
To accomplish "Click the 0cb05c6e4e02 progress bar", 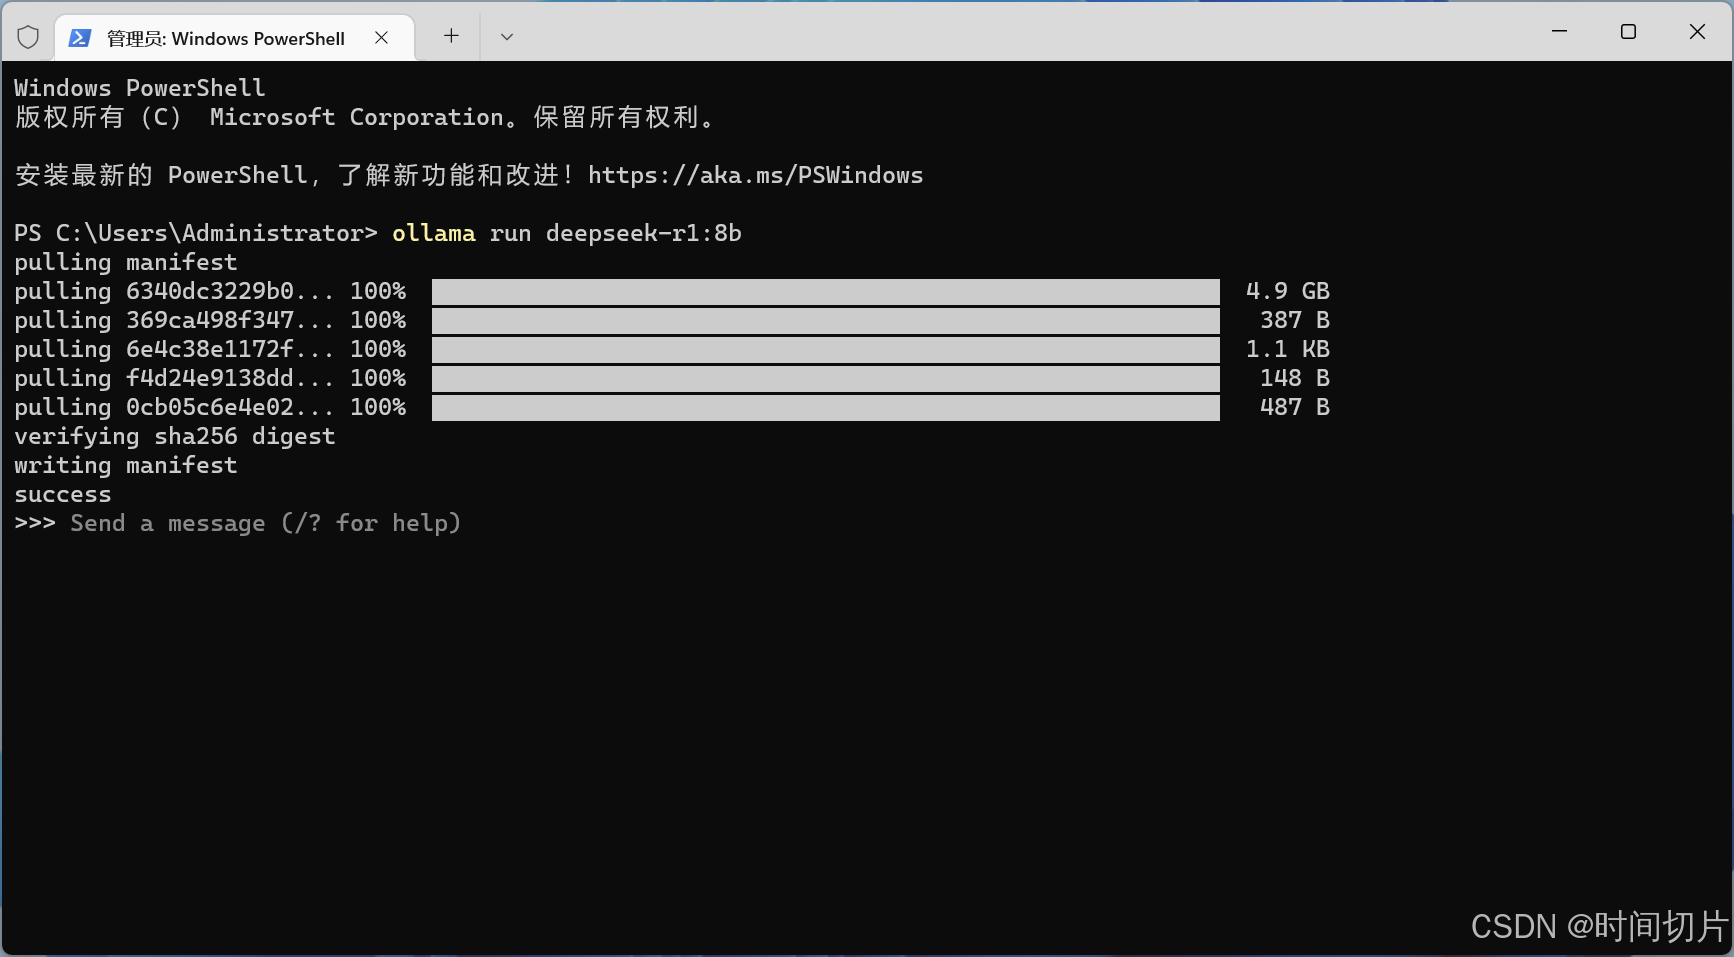I will (x=826, y=407).
